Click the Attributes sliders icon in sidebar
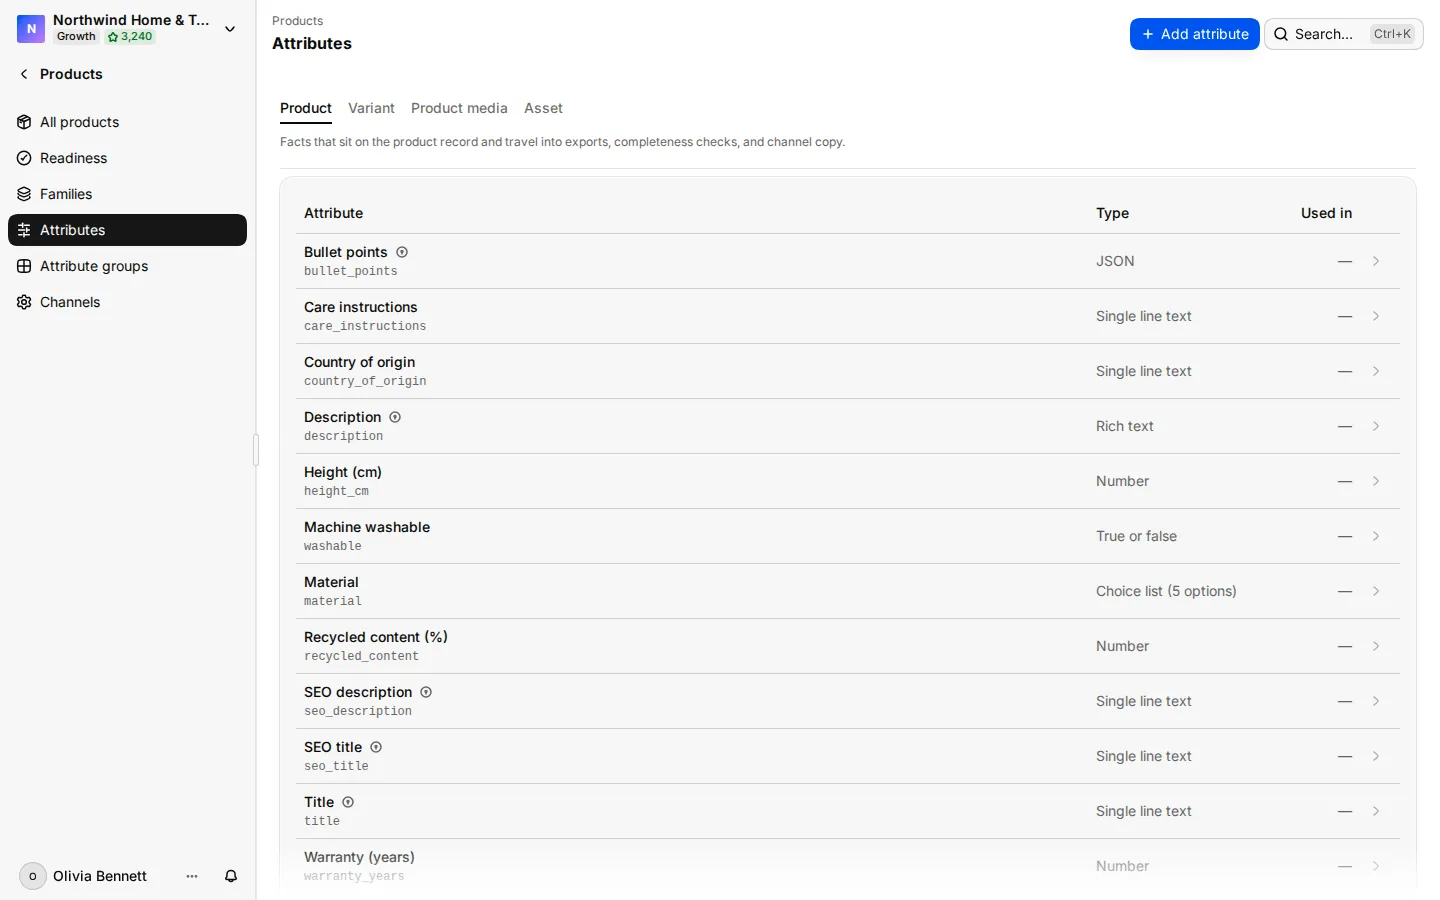 coord(24,230)
